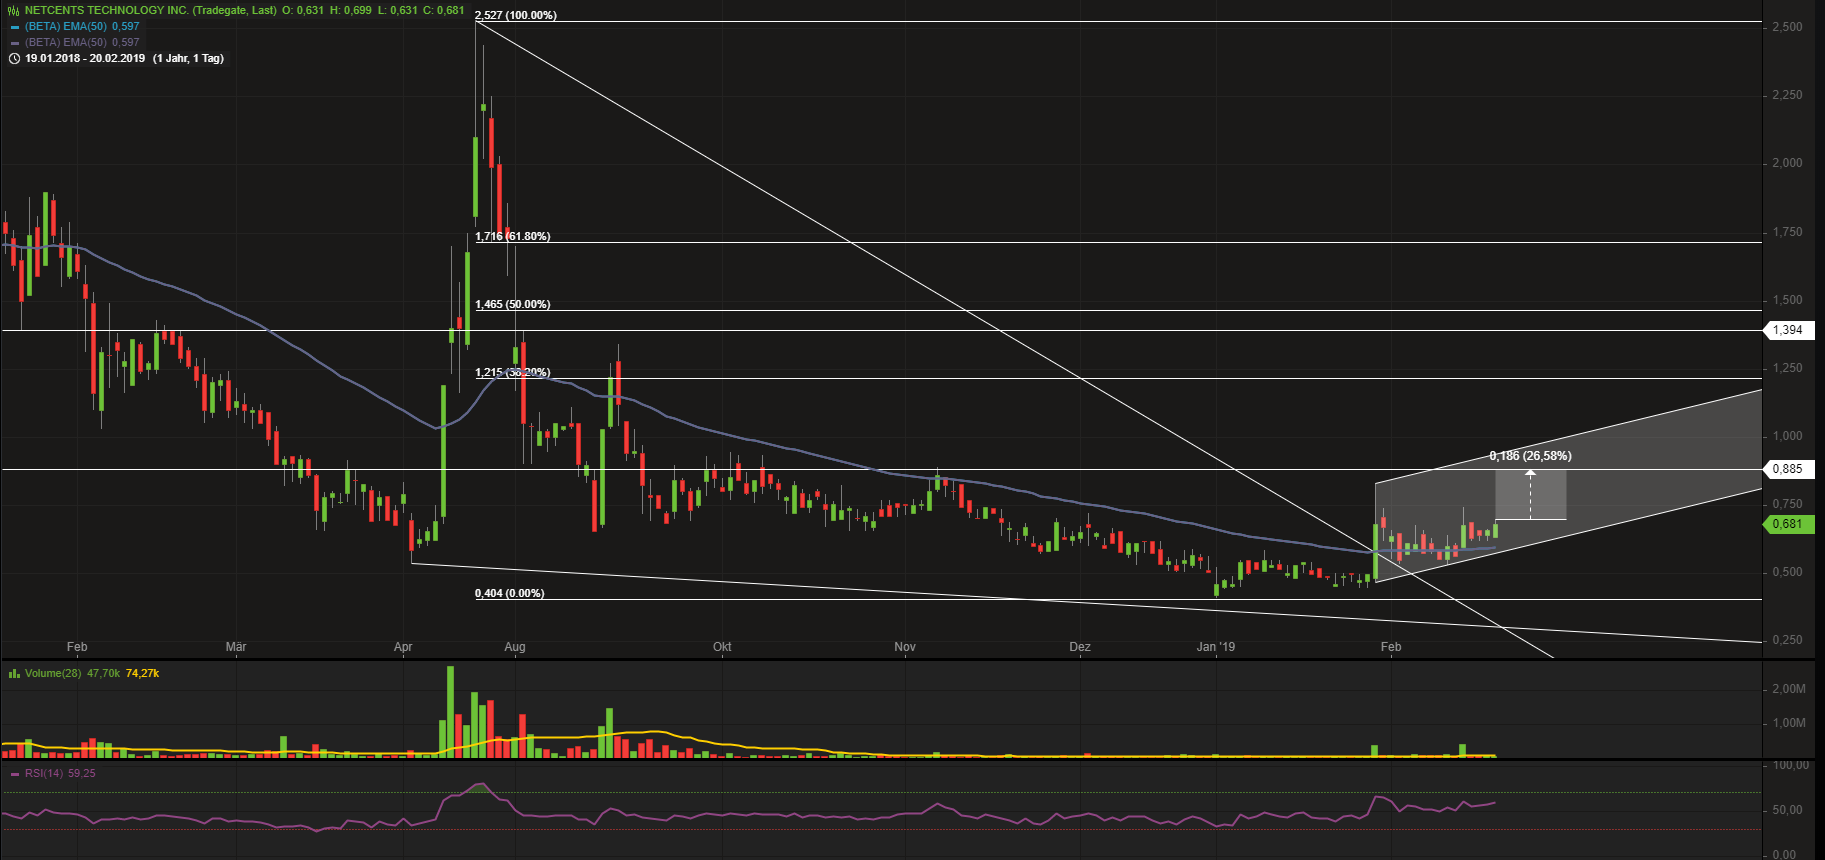The width and height of the screenshot is (1825, 860).
Task: Click the measurement label 0,186 (26,58%)
Action: [x=1530, y=456]
